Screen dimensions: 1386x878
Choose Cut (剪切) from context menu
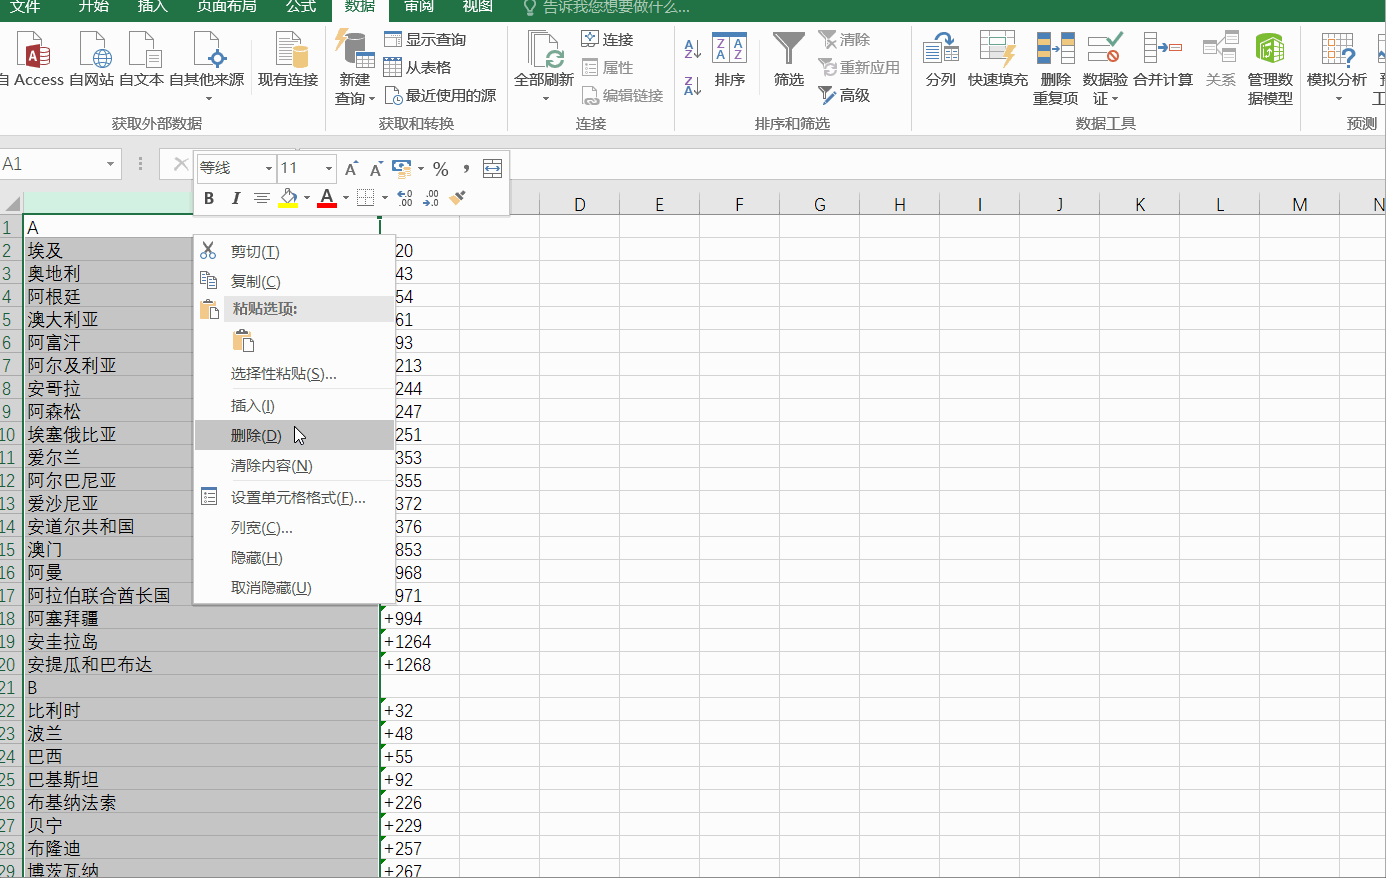click(294, 251)
